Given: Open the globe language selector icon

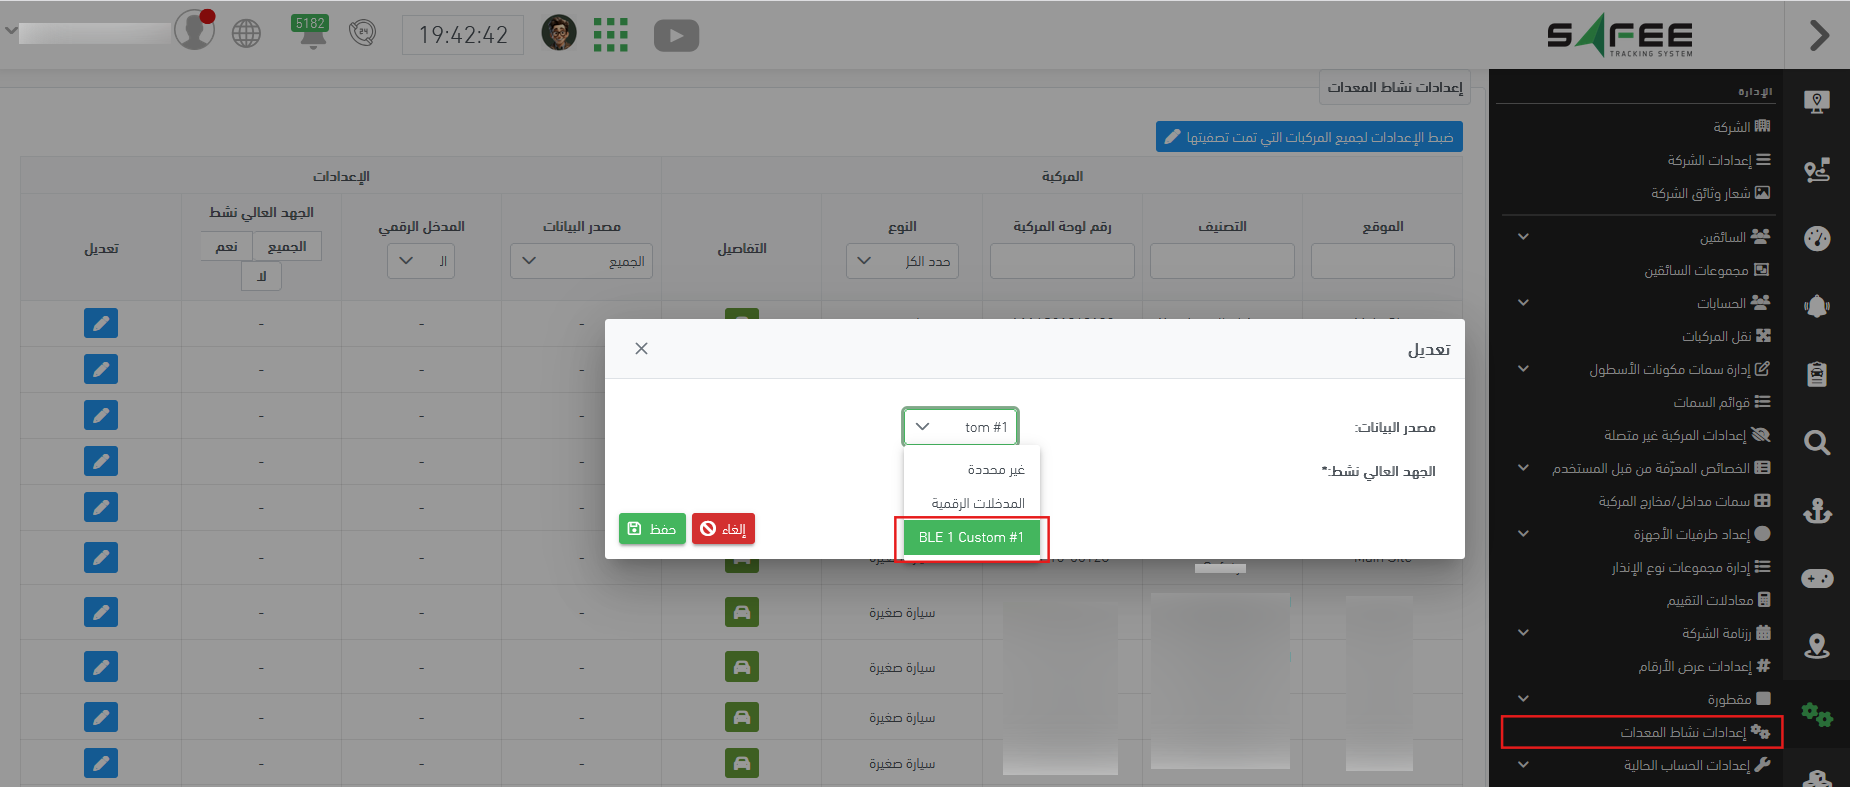Looking at the screenshot, I should 246,34.
